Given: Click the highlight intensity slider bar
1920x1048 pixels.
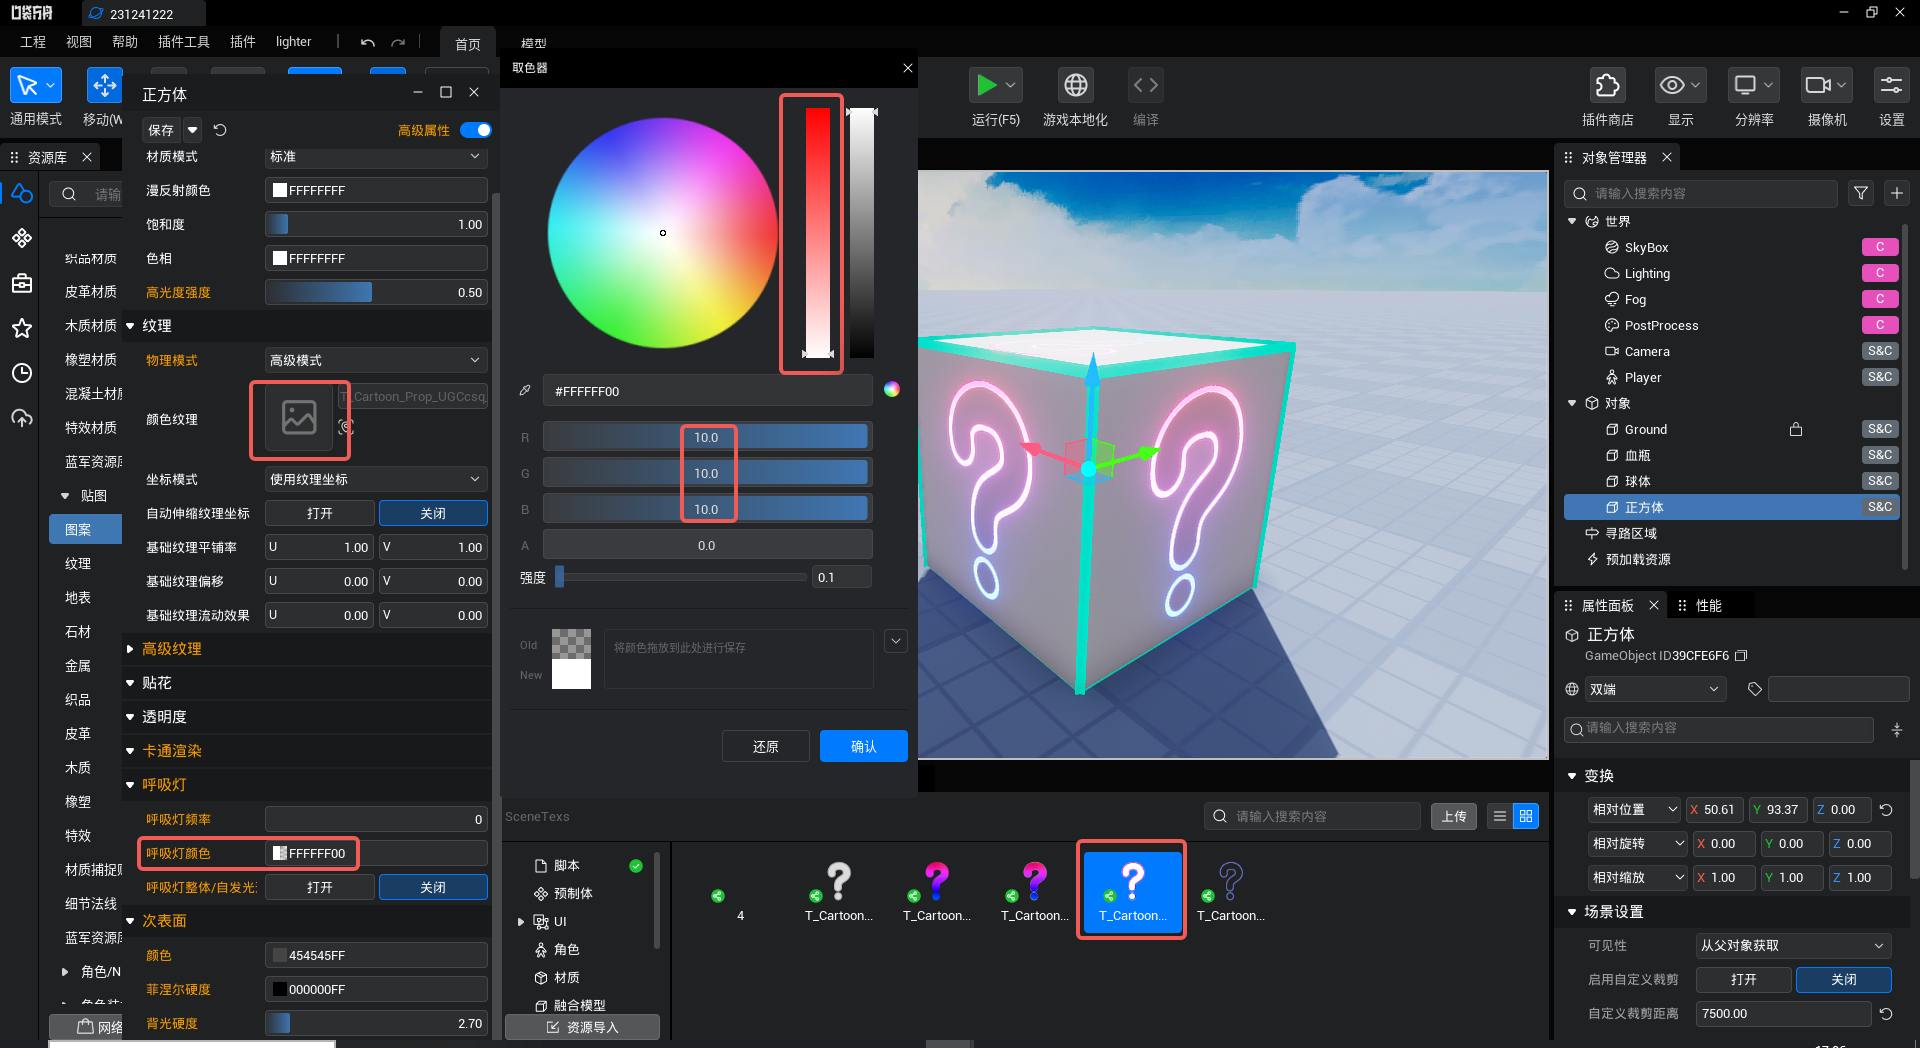Looking at the screenshot, I should 376,292.
